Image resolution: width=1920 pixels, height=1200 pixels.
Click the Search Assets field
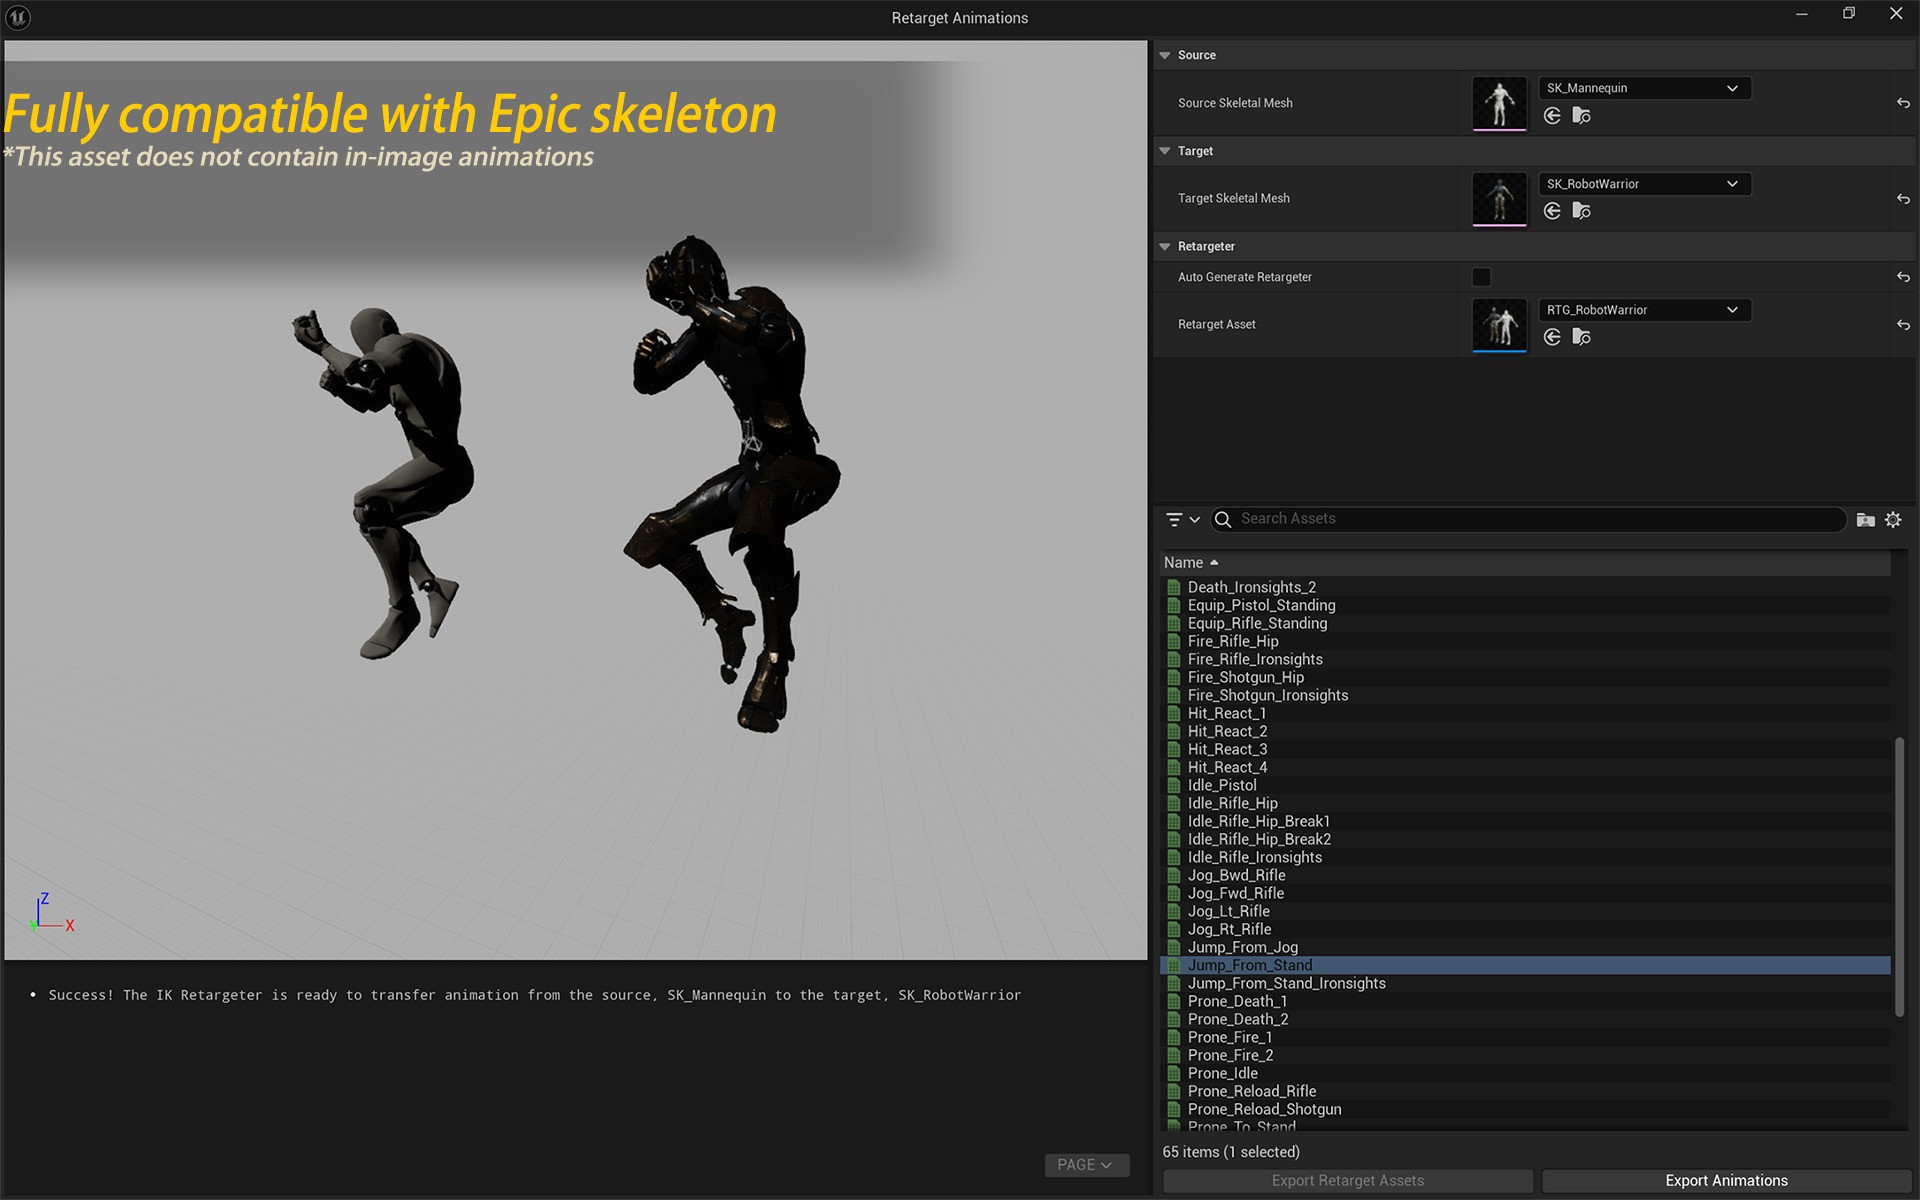1530,519
